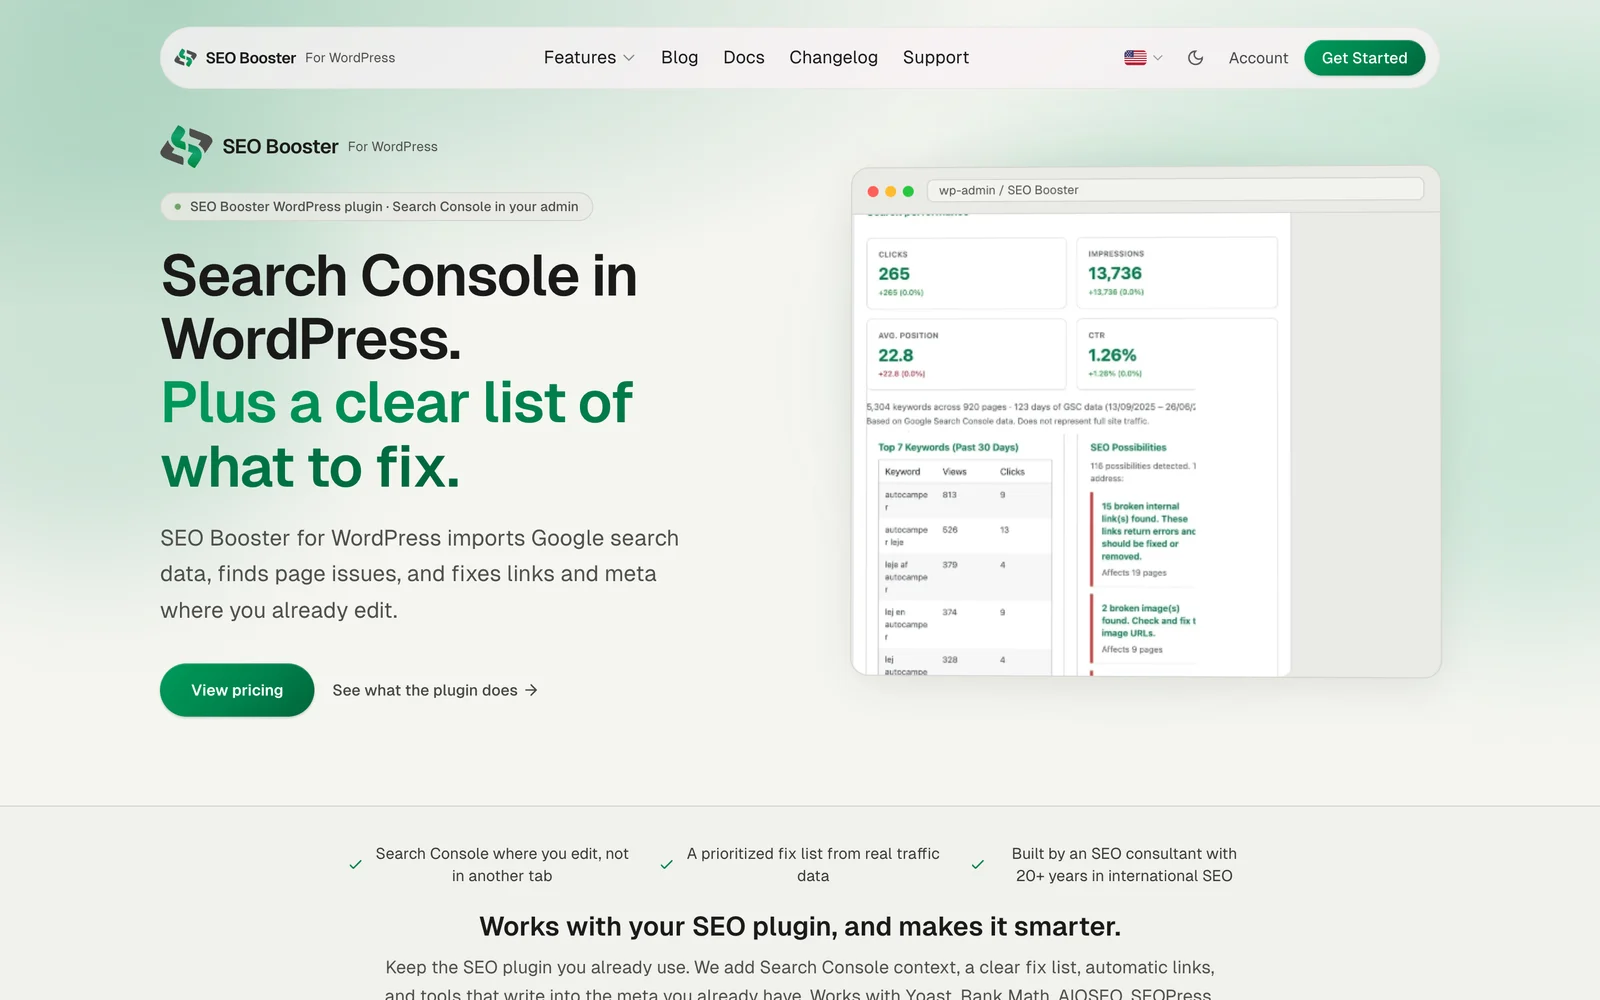Image resolution: width=1600 pixels, height=1000 pixels.
Task: Open the Docs page
Action: point(744,57)
